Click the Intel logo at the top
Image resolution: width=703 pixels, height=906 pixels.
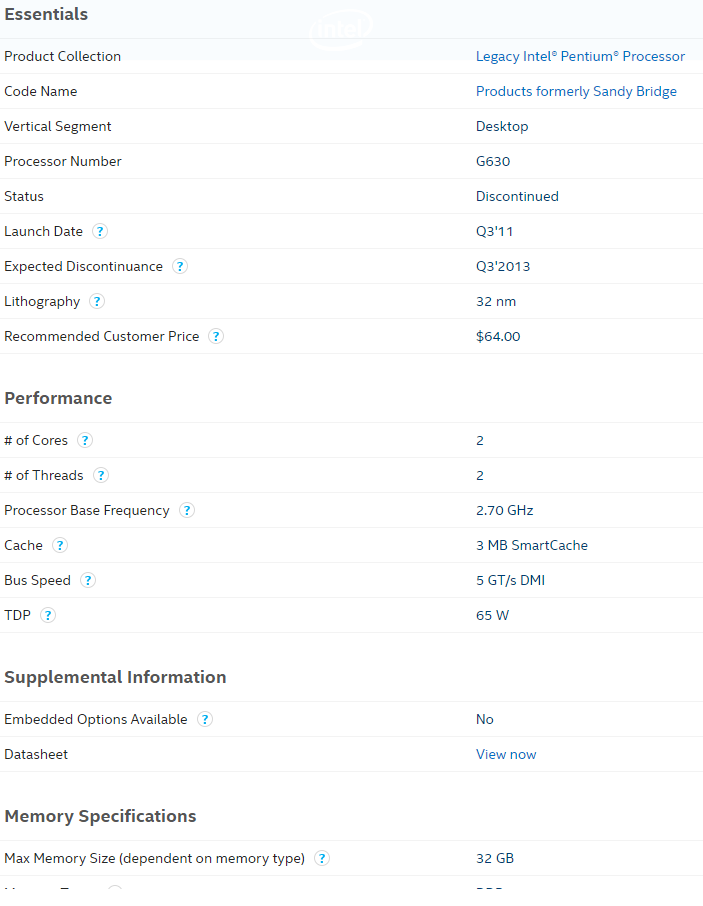[x=342, y=30]
